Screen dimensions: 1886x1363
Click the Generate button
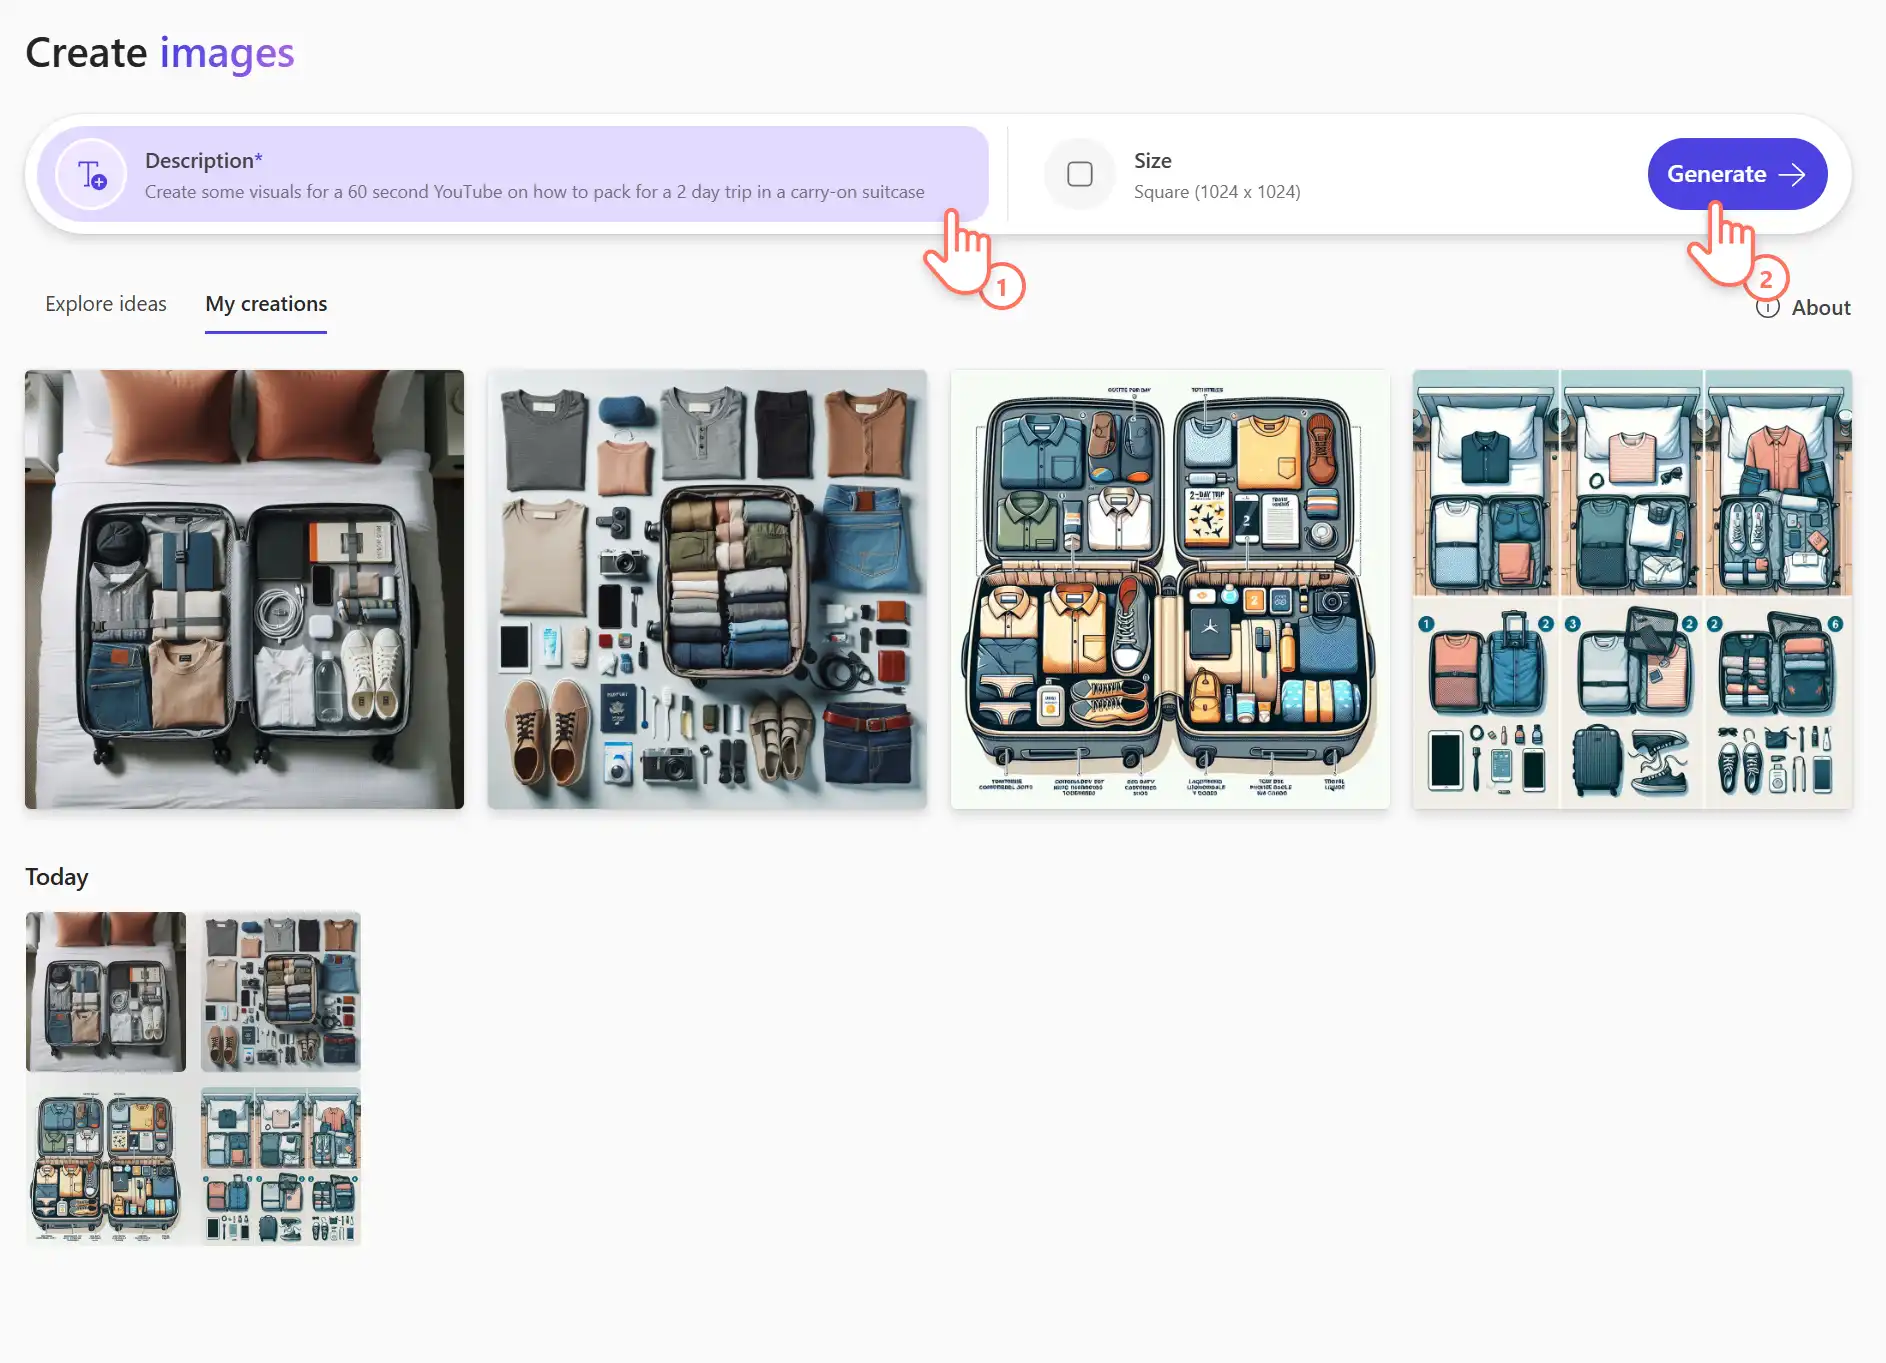pos(1737,174)
